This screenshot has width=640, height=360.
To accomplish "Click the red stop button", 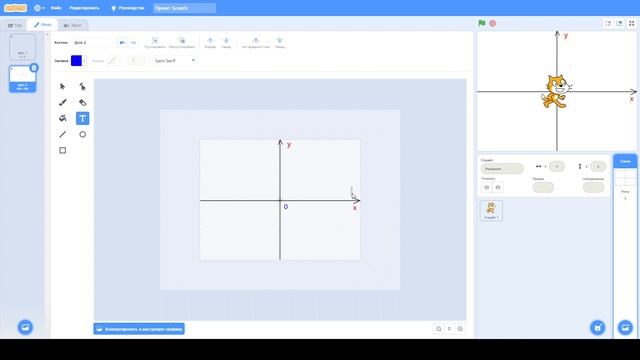I will pyautogui.click(x=493, y=23).
